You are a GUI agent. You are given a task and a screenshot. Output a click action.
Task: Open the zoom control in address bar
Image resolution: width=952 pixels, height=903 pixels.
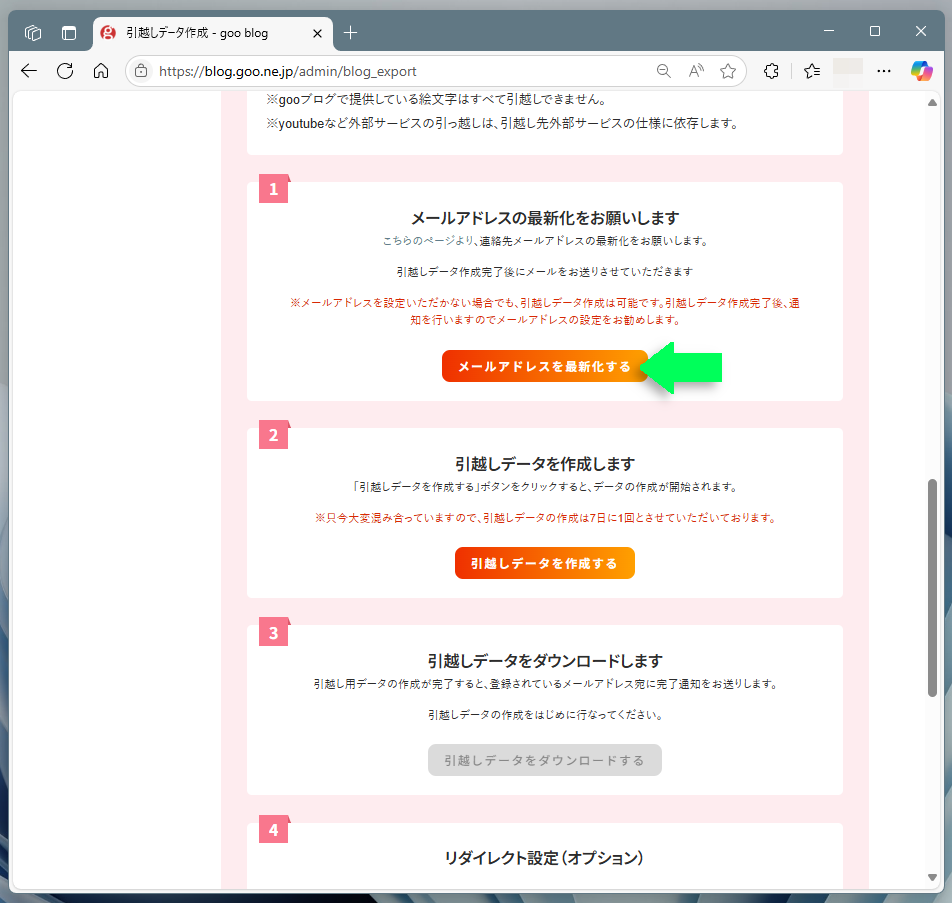[x=663, y=71]
